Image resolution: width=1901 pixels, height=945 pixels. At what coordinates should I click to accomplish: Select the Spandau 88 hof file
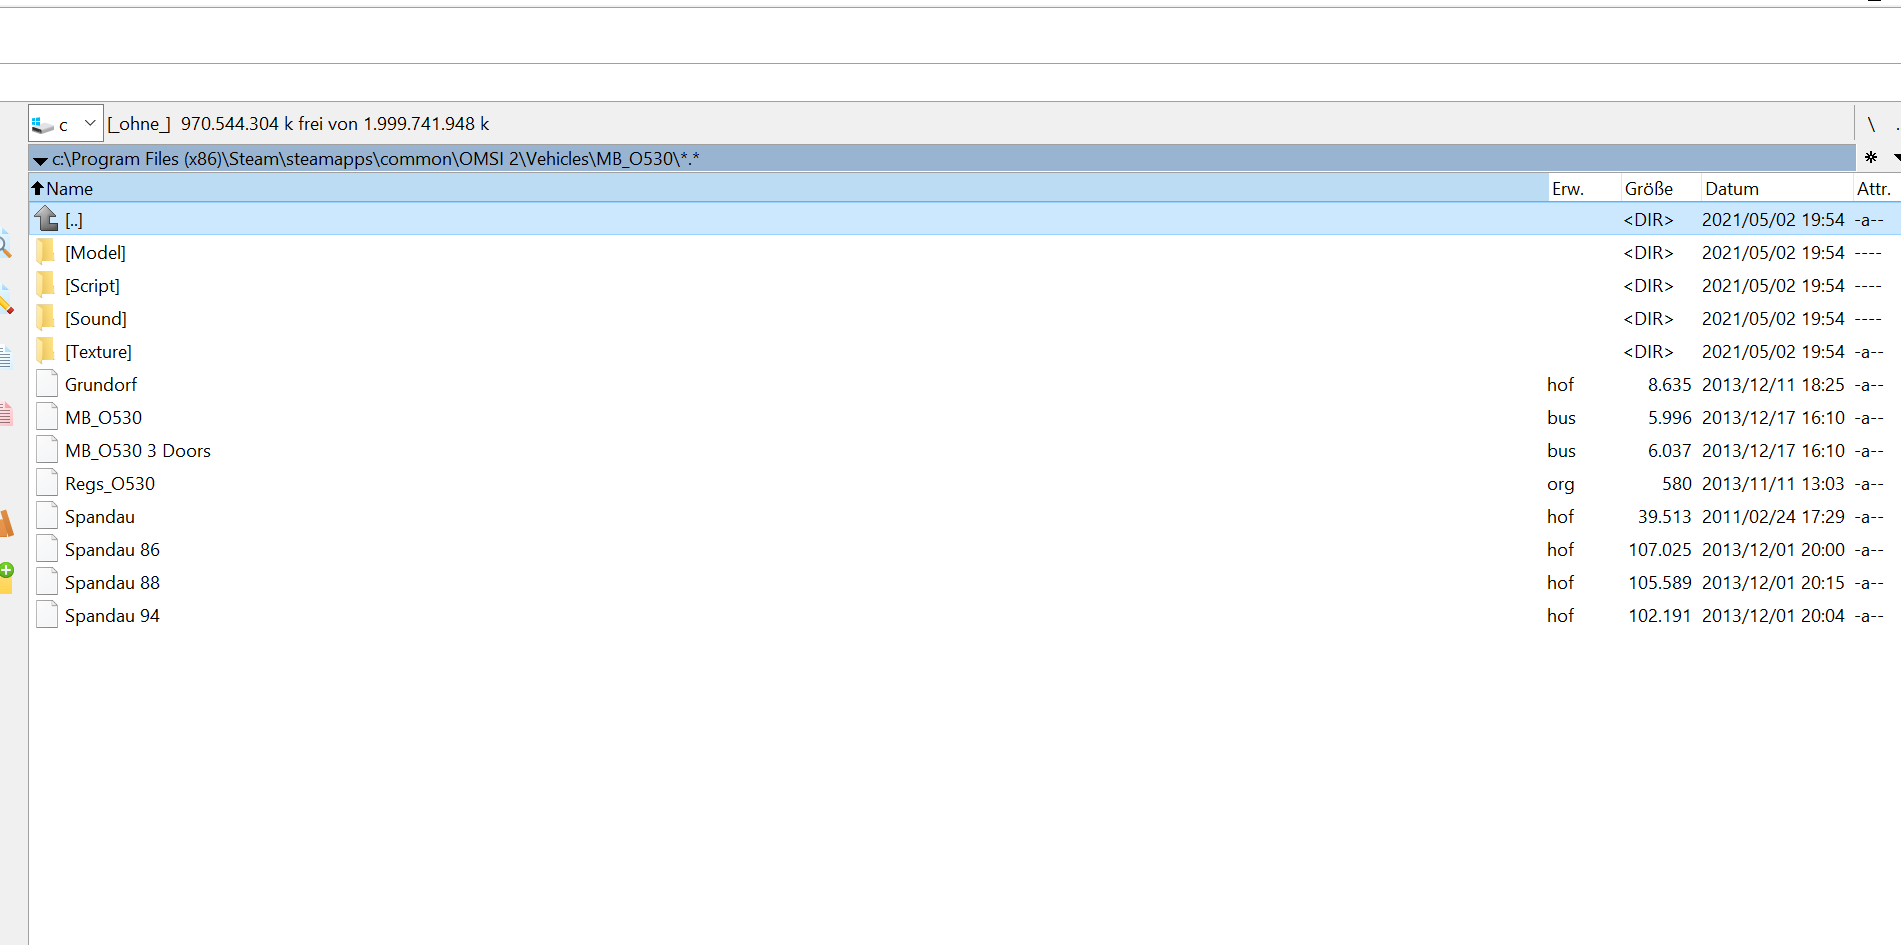tap(964, 582)
